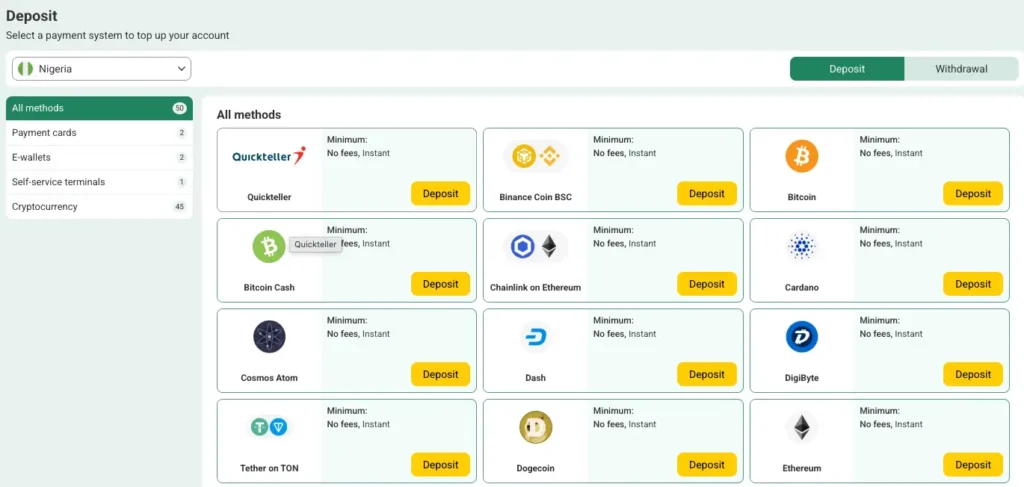This screenshot has width=1024, height=487.
Task: Click the 'Tether on TON' label
Action: click(x=269, y=468)
